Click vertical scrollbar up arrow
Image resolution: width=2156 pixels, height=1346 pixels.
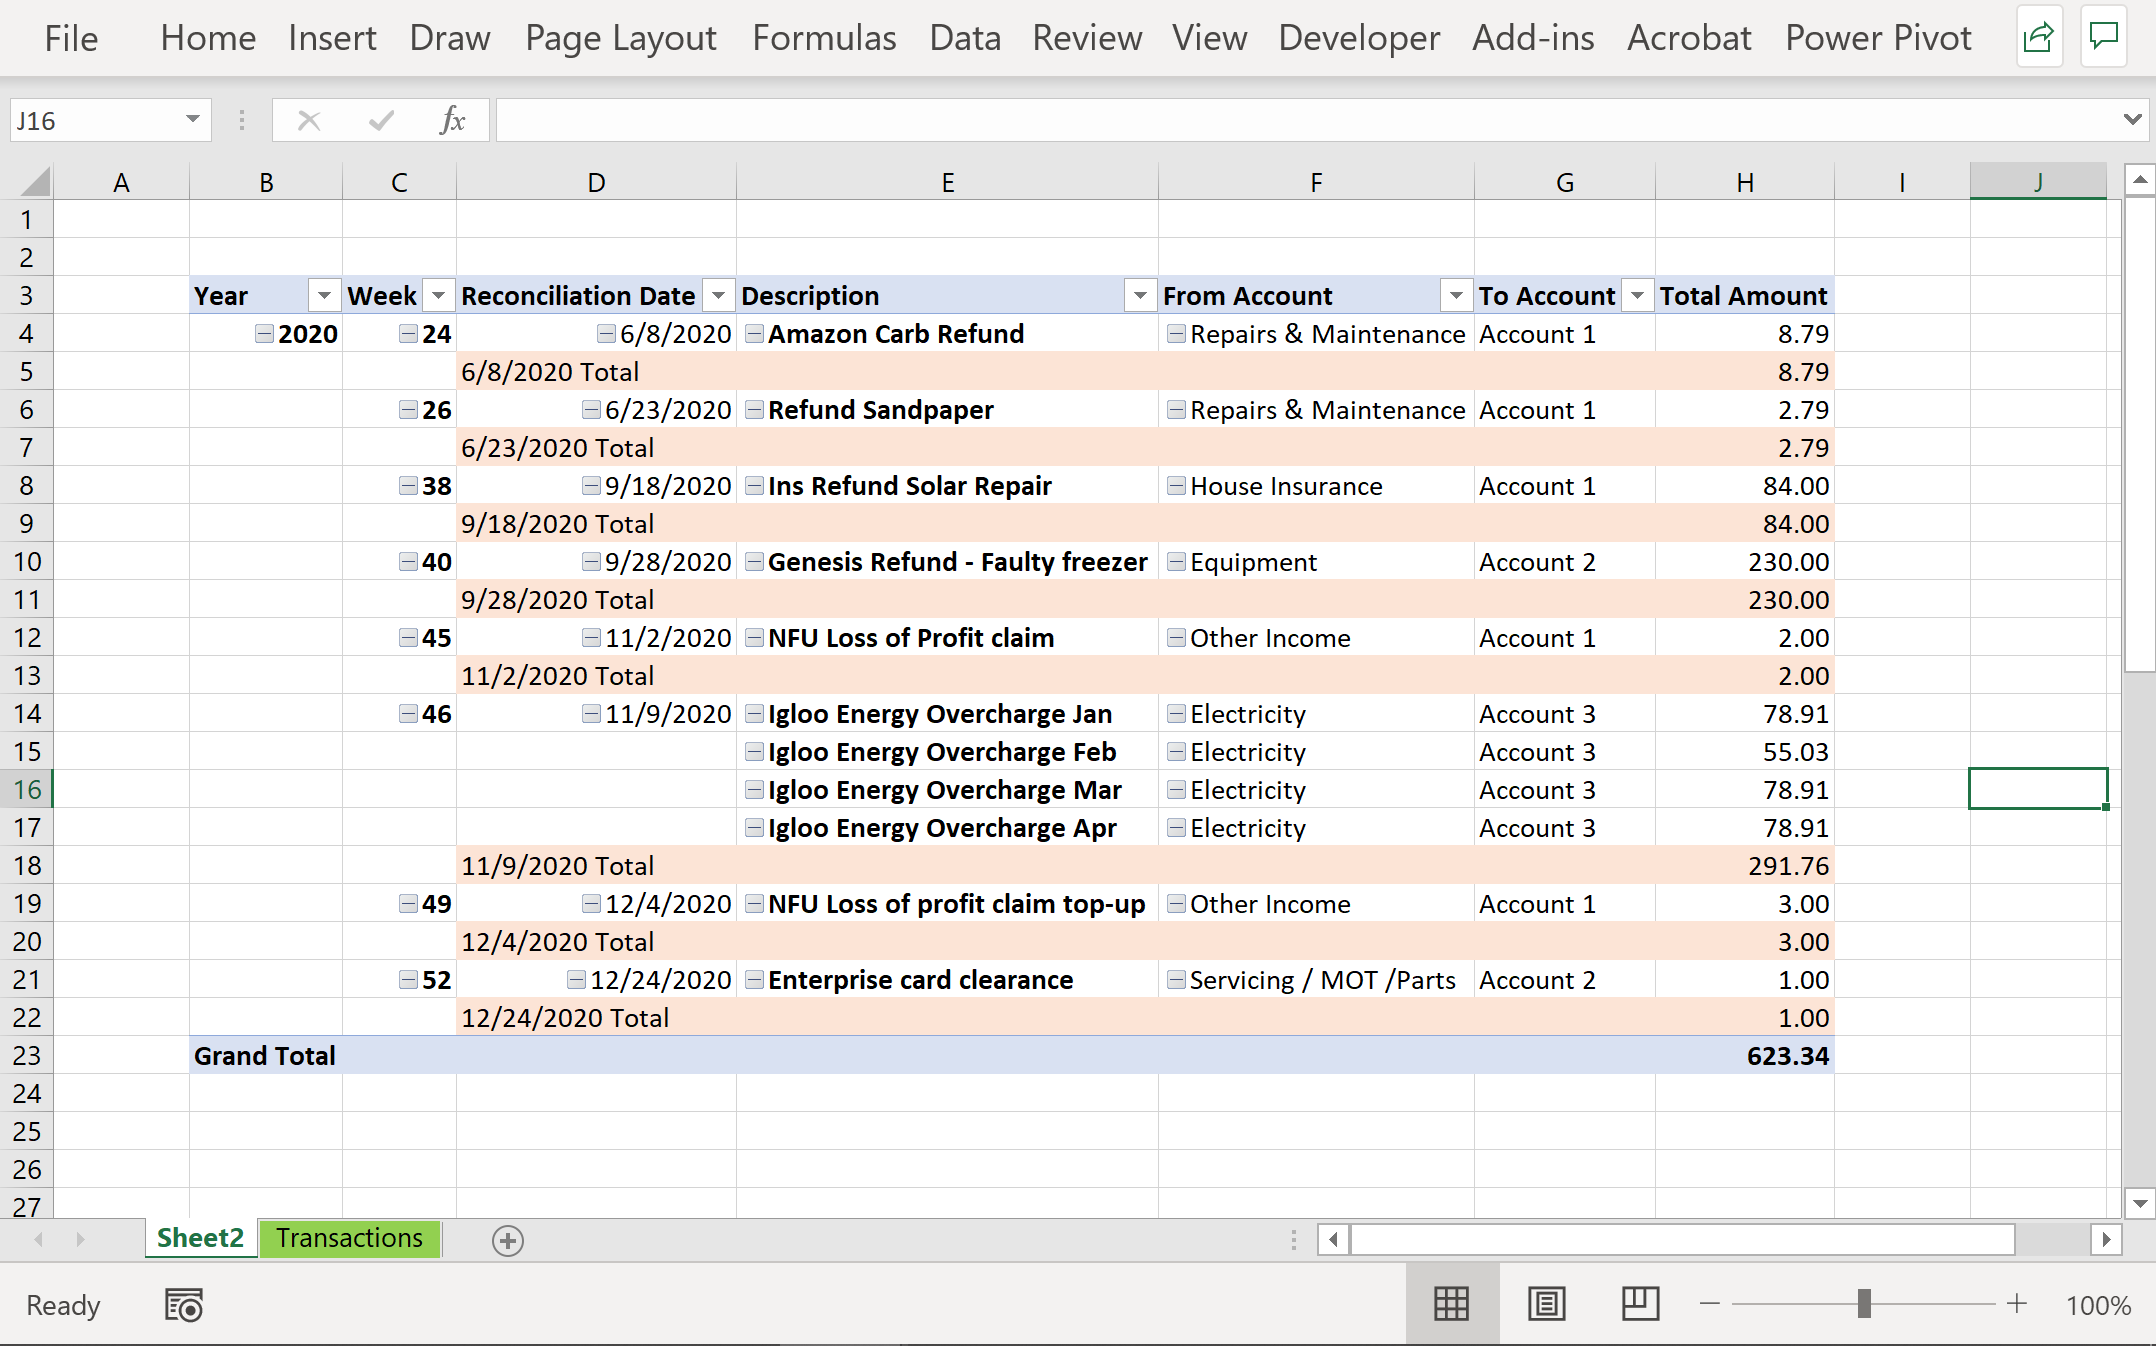pyautogui.click(x=2139, y=180)
